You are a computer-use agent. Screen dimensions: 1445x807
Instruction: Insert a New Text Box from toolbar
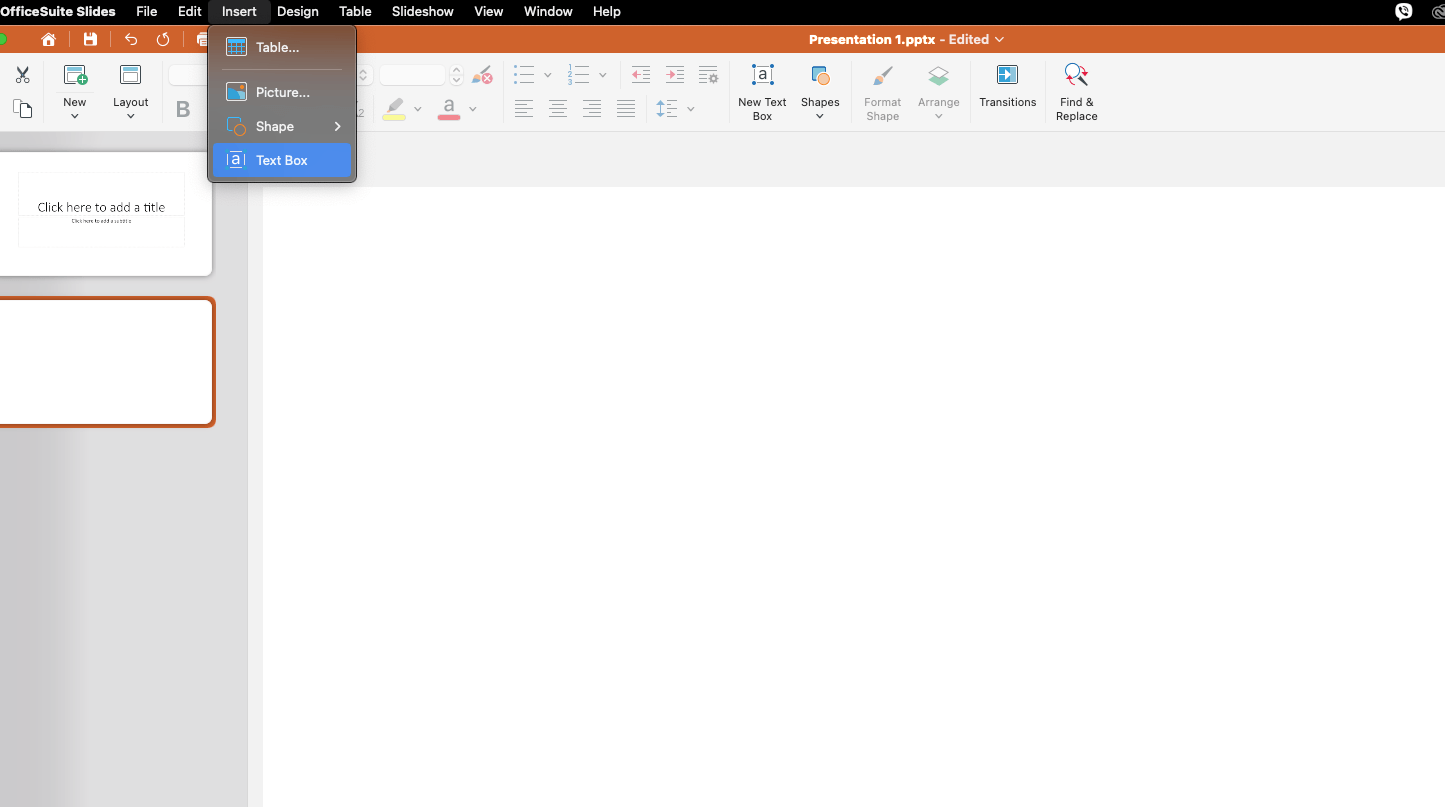pos(762,91)
